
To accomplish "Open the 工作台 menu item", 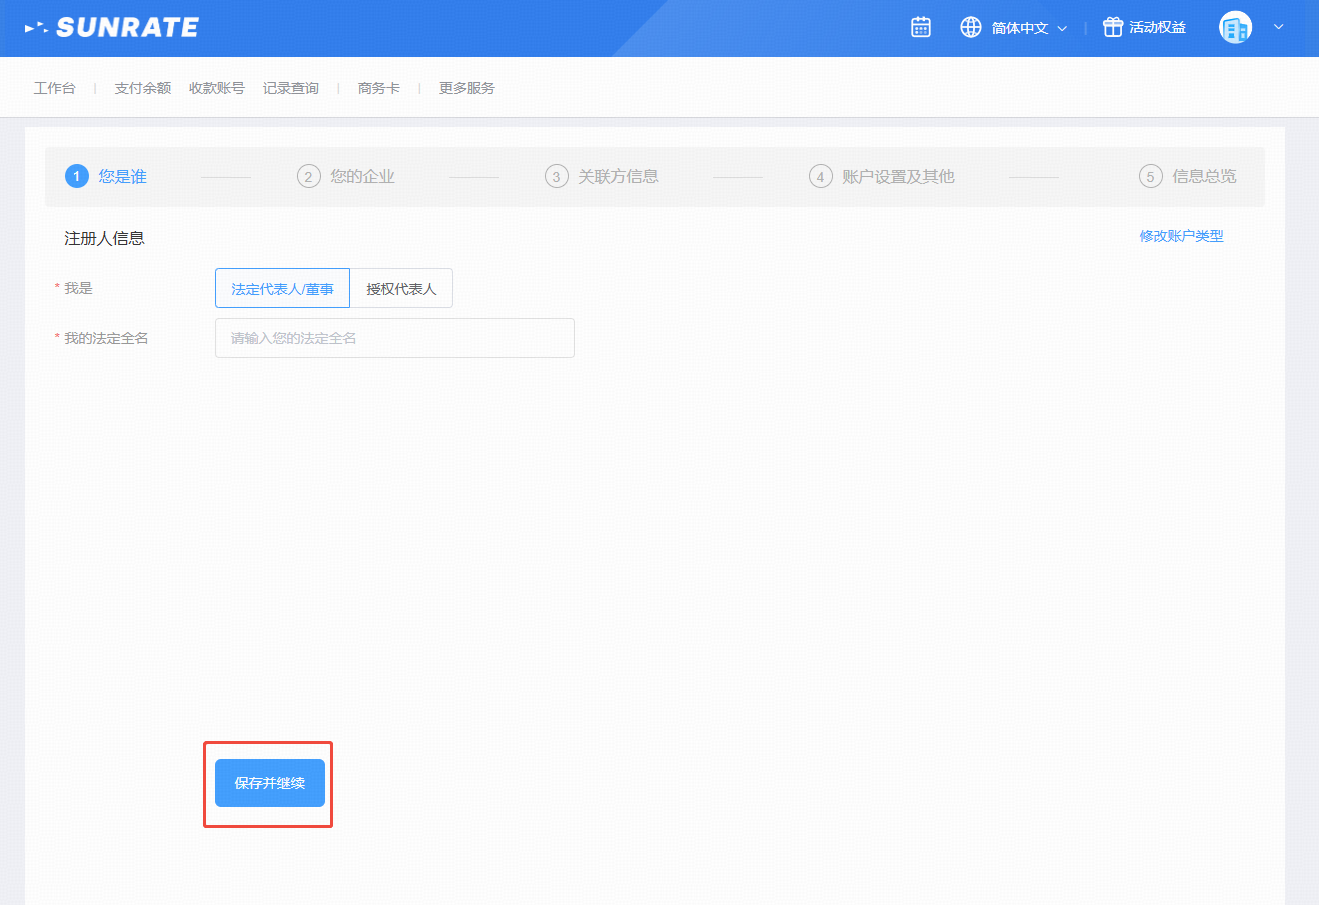I will (54, 88).
